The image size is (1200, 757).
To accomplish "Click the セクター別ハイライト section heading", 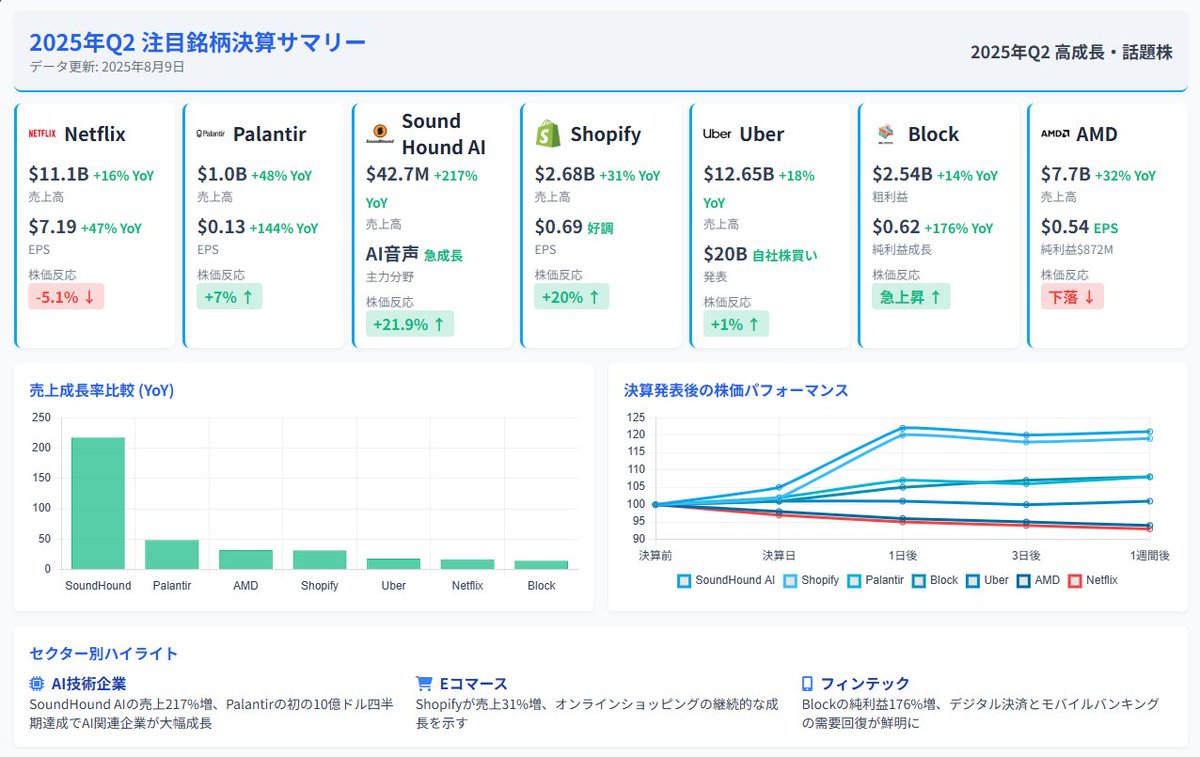I will [104, 654].
